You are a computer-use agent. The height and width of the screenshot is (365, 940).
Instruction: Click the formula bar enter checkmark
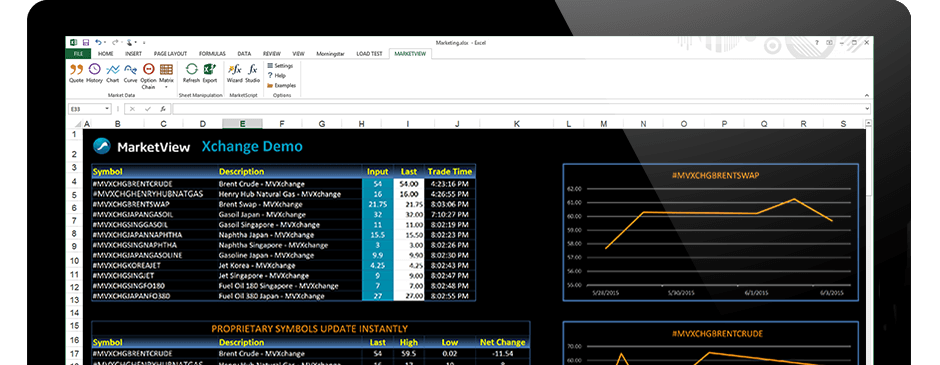pos(147,109)
